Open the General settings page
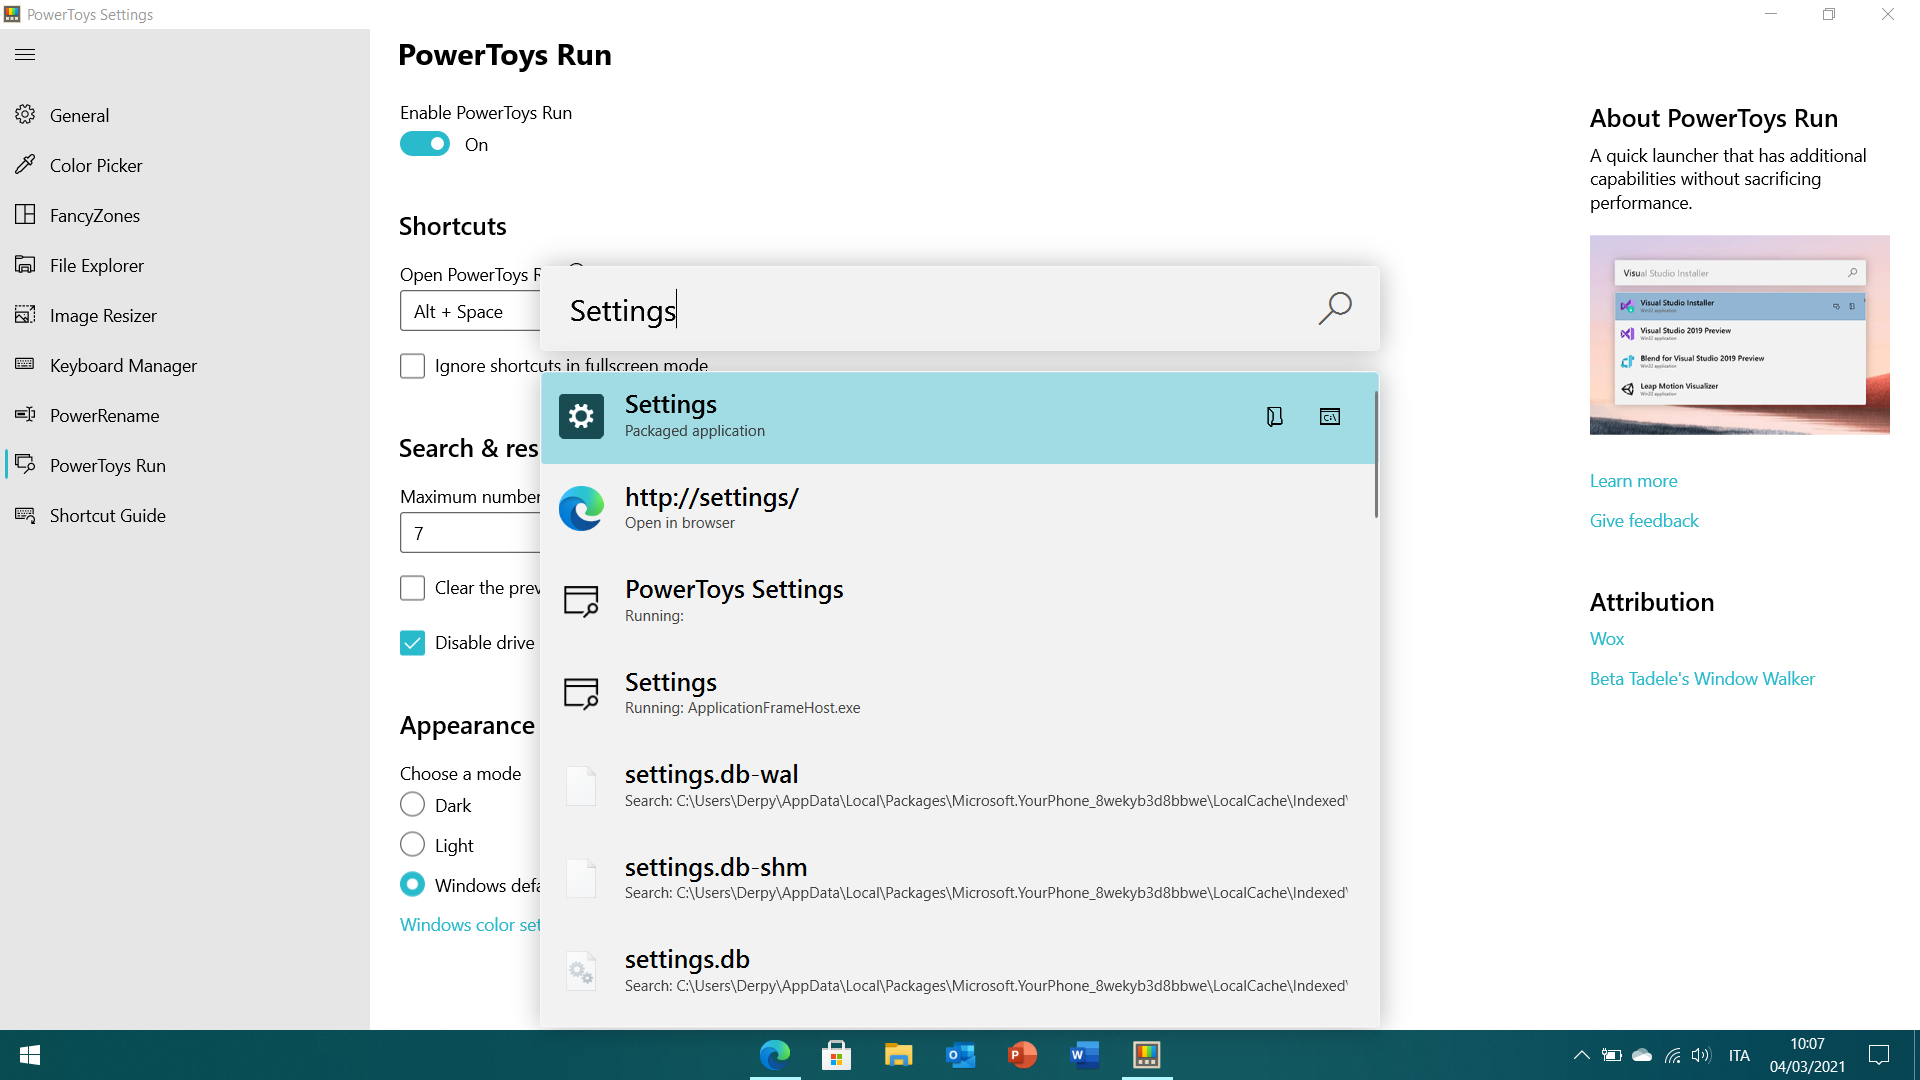The height and width of the screenshot is (1080, 1920). point(79,115)
